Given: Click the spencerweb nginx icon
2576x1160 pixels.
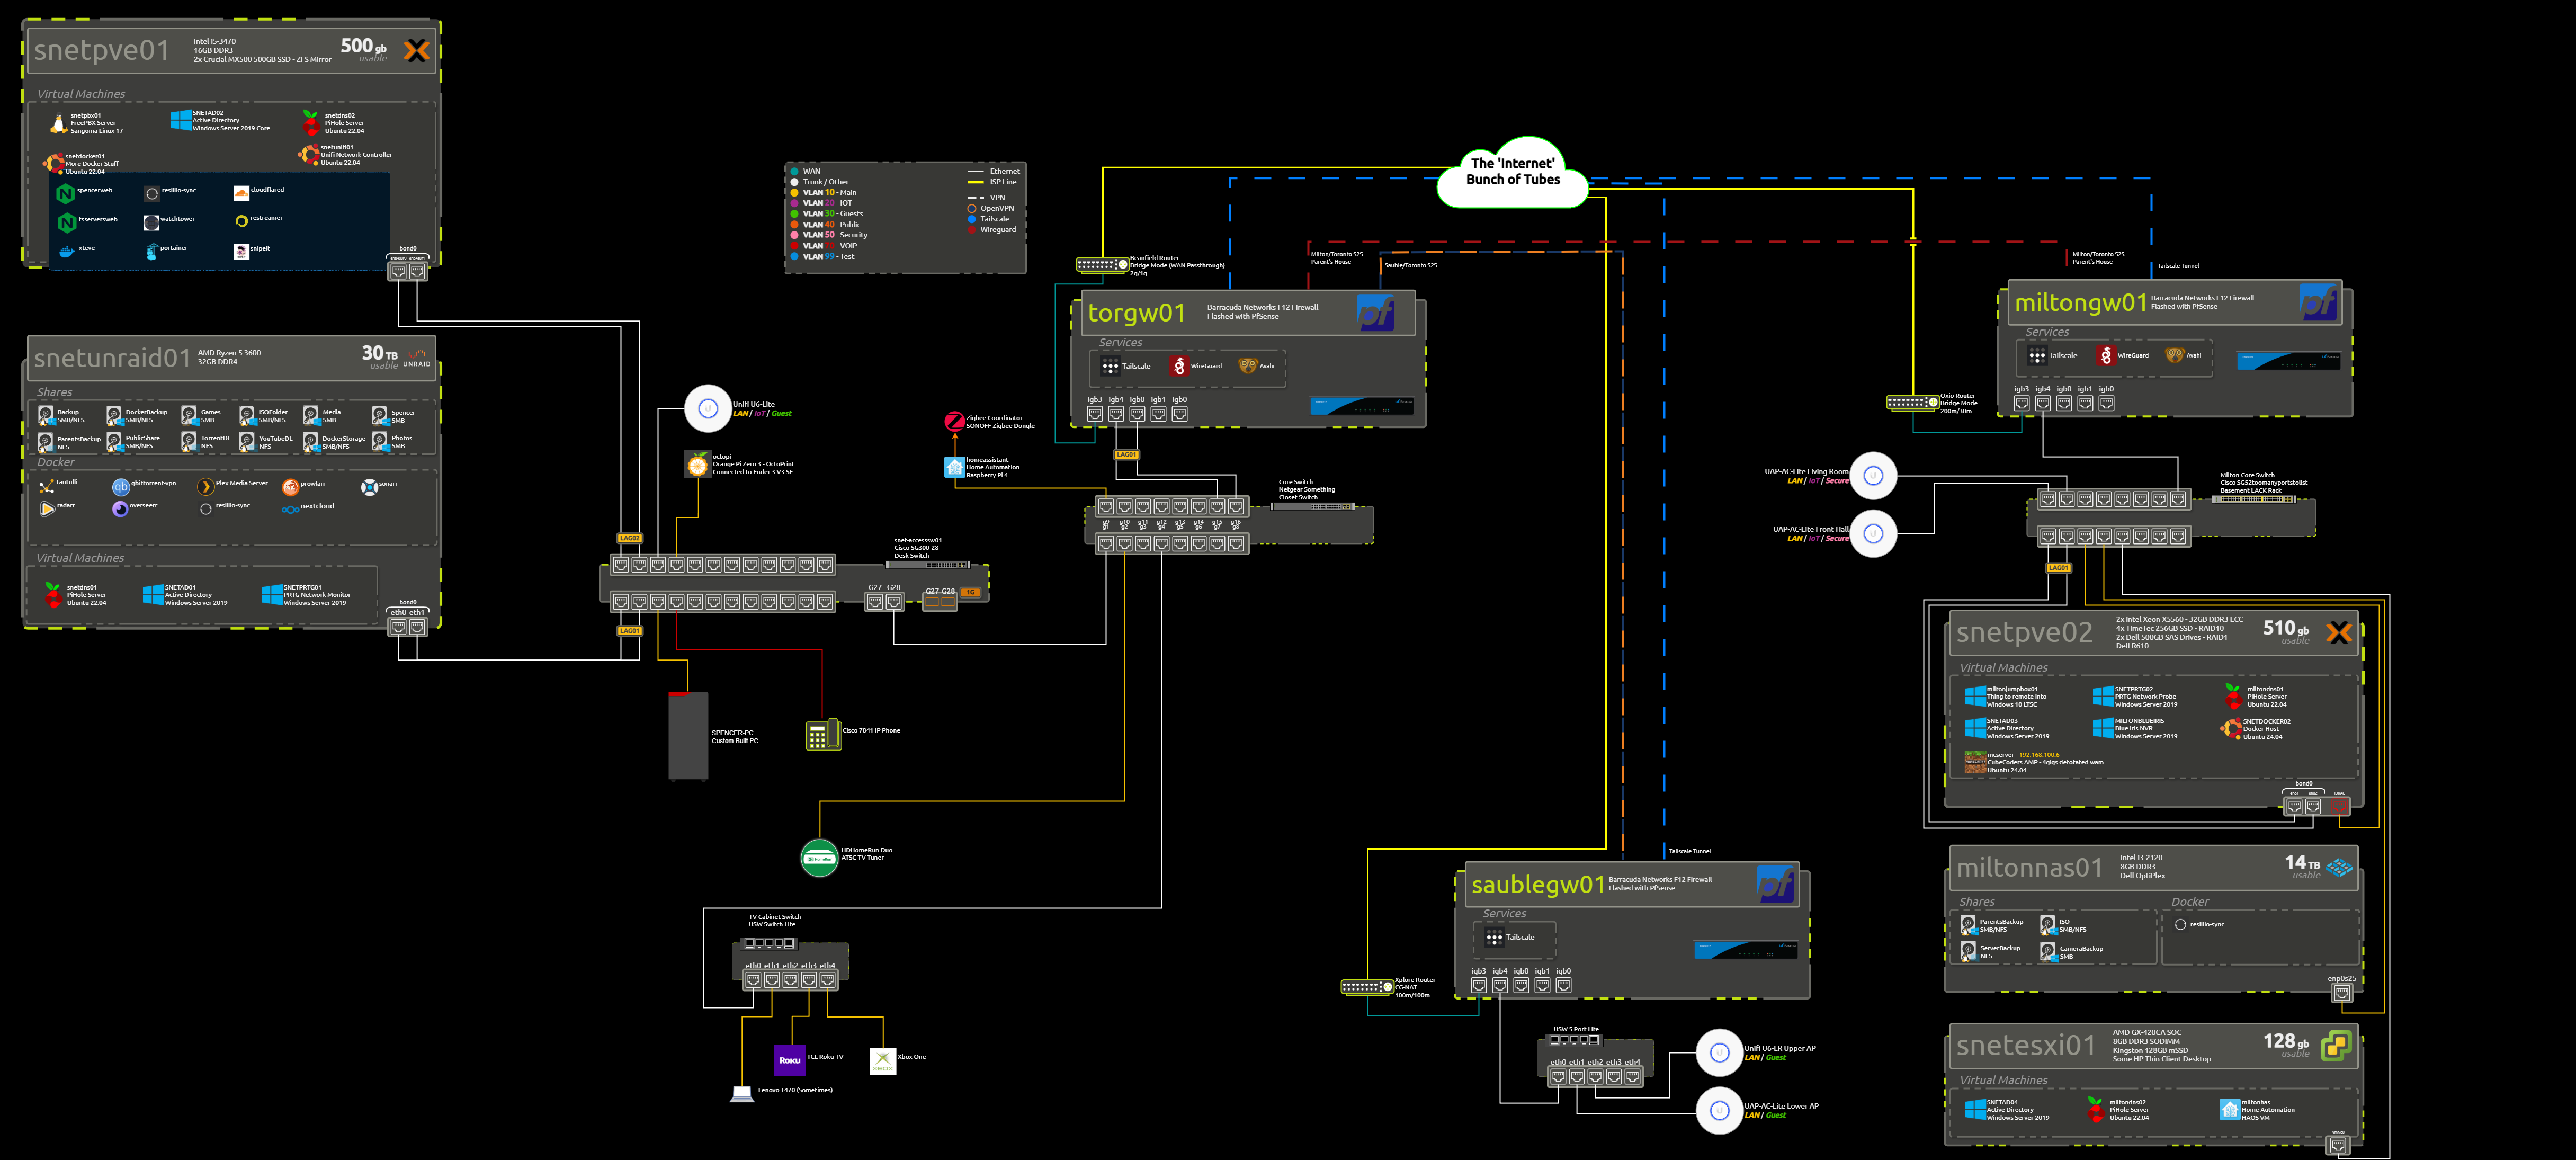Looking at the screenshot, I should [66, 193].
